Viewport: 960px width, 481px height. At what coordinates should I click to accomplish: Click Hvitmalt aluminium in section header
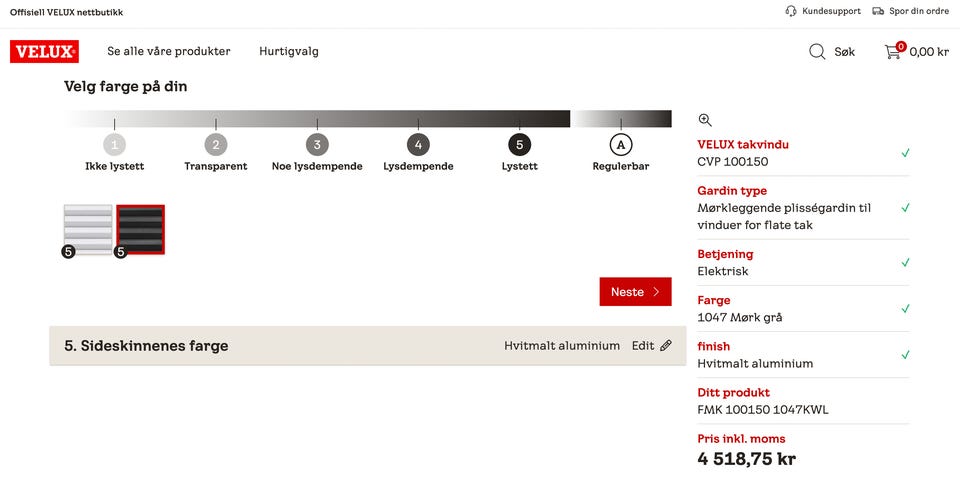562,346
